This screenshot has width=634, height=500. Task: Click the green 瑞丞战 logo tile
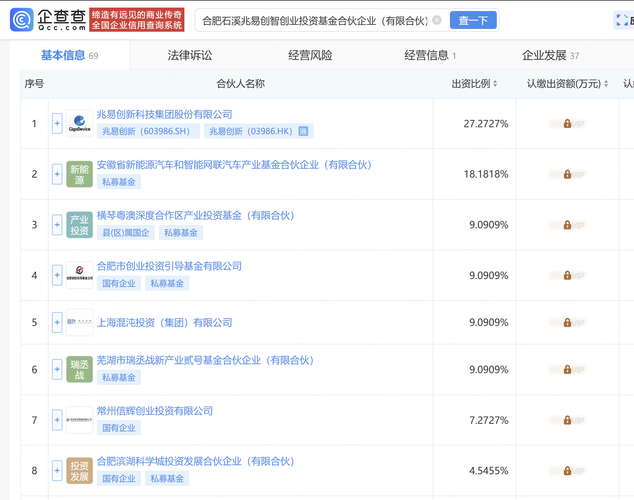tap(79, 369)
